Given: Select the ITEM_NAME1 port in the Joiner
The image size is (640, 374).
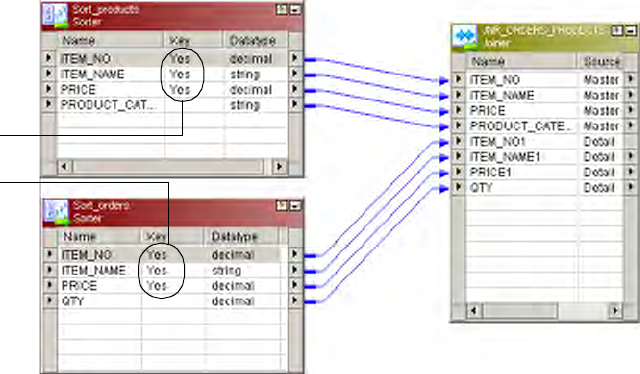Looking at the screenshot, I should (505, 157).
